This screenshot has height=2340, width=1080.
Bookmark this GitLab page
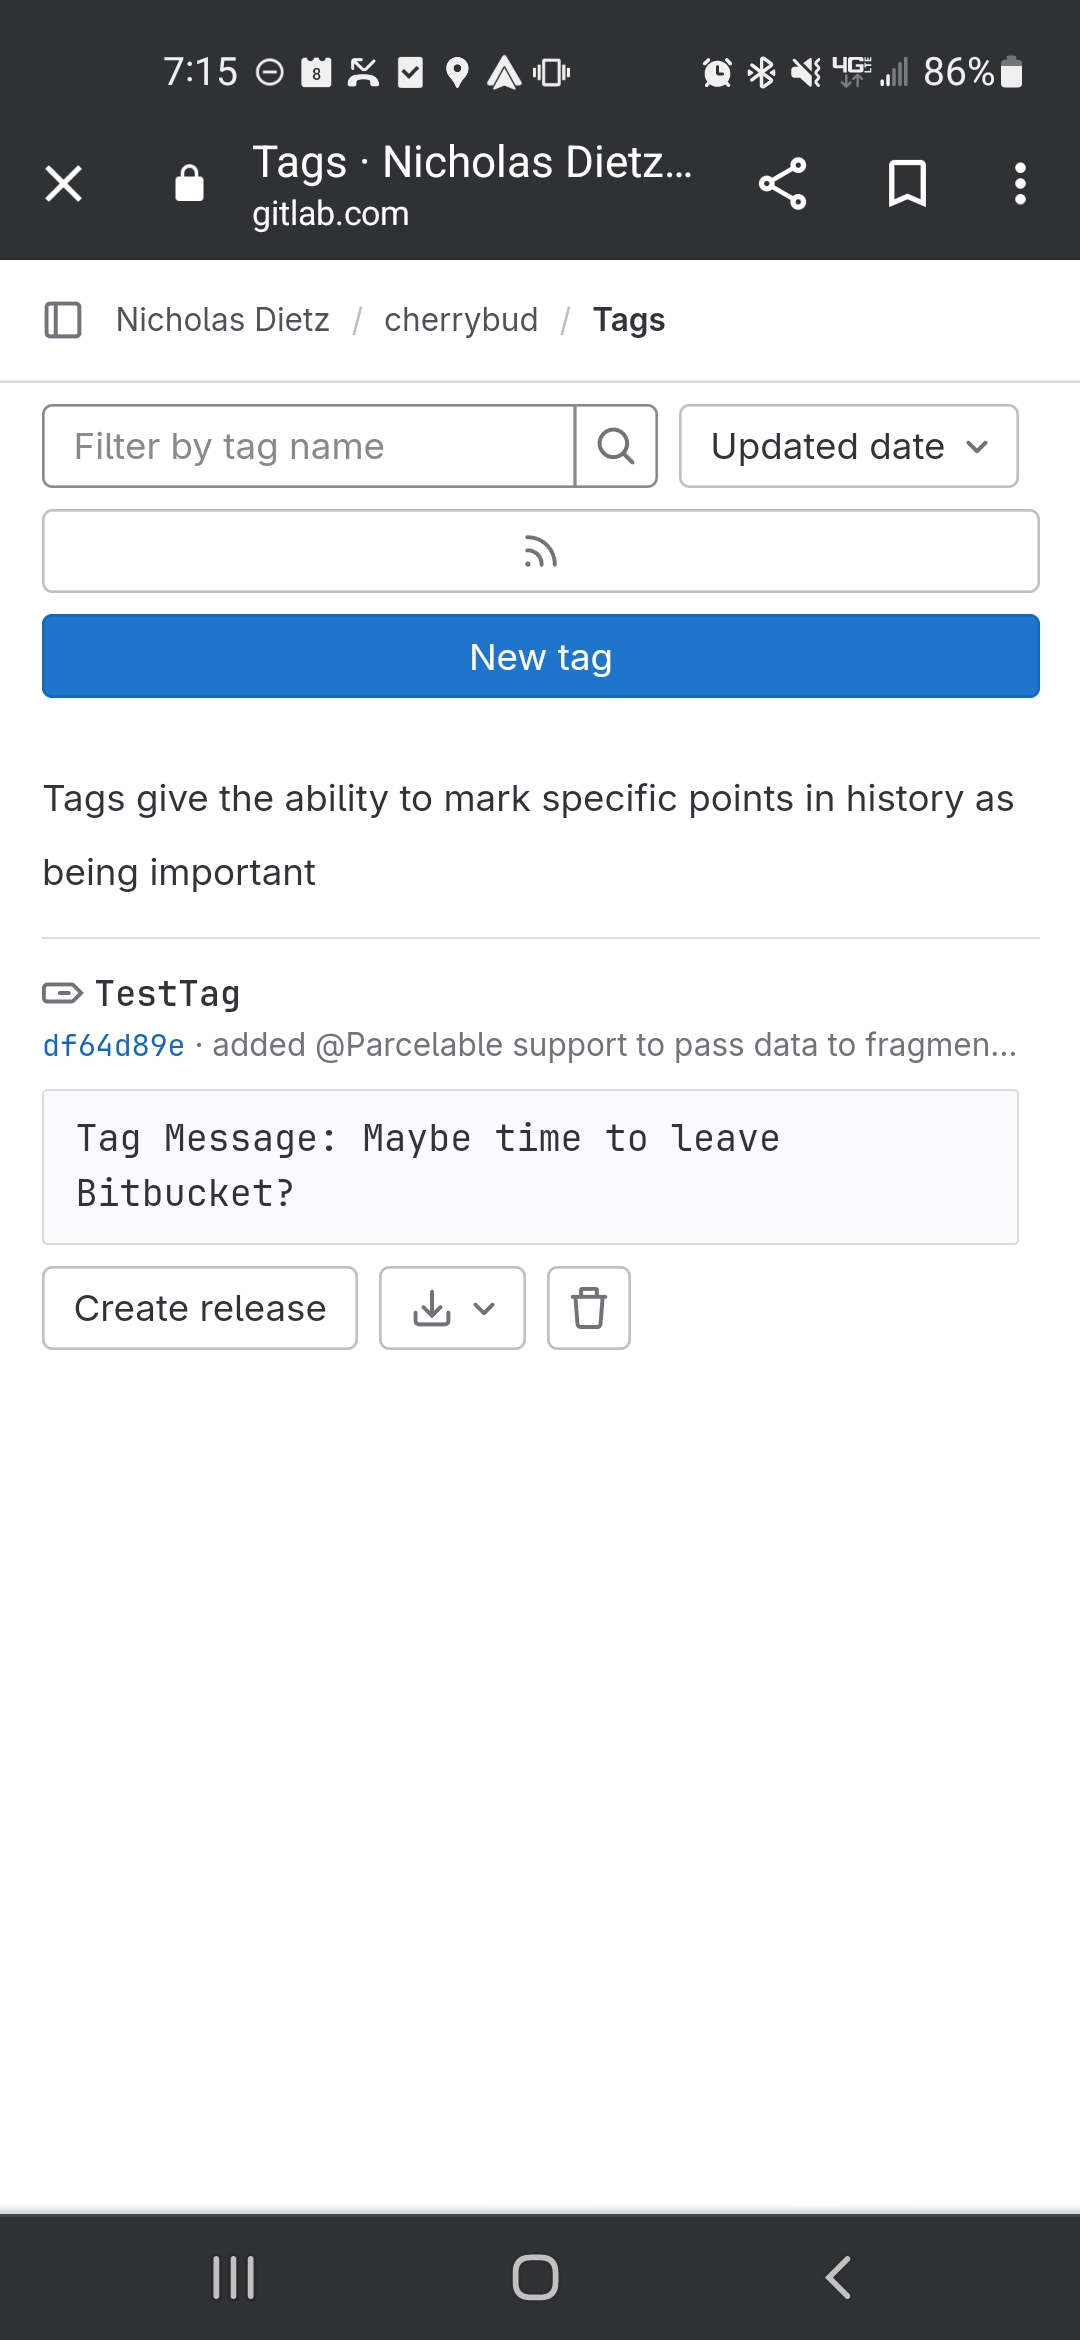pos(908,182)
